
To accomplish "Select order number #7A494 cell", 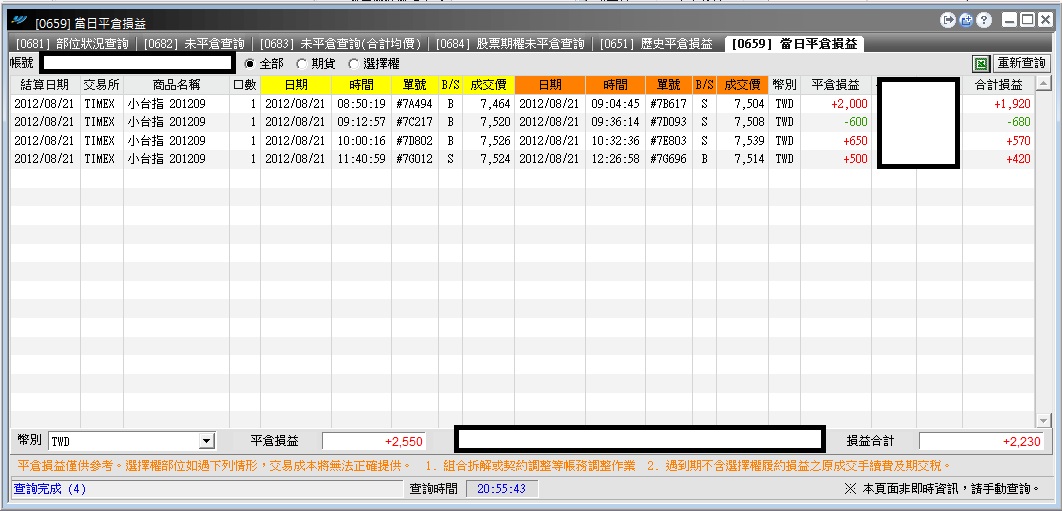I will tap(415, 104).
